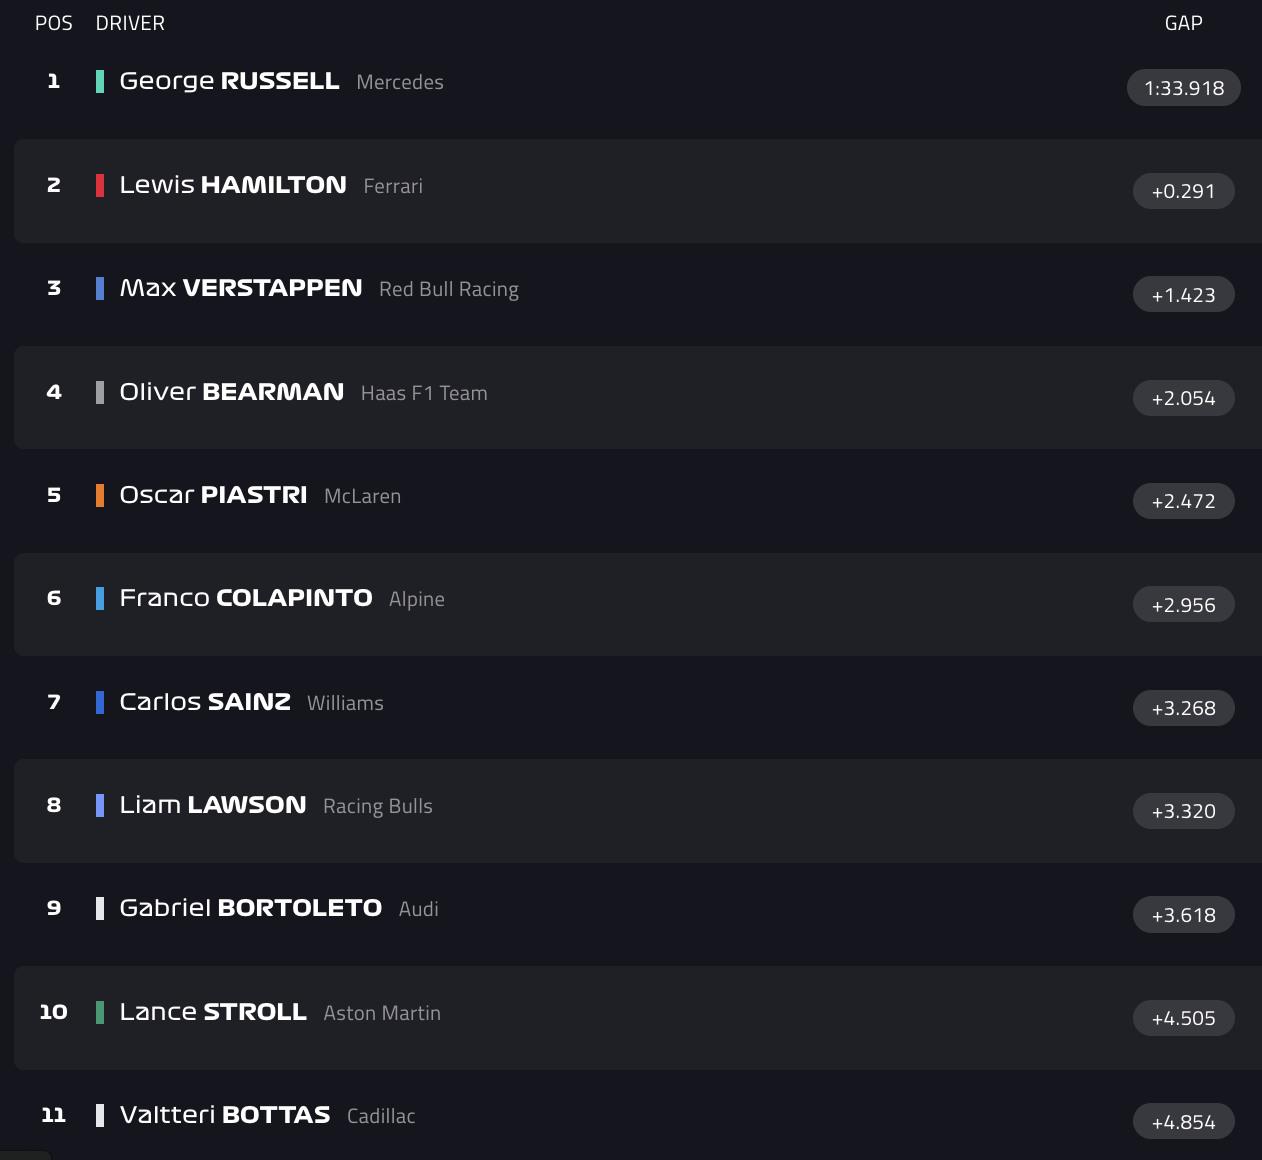Click Gabriel Bortoleto's position number 9
Image resolution: width=1262 pixels, height=1160 pixels.
point(53,908)
